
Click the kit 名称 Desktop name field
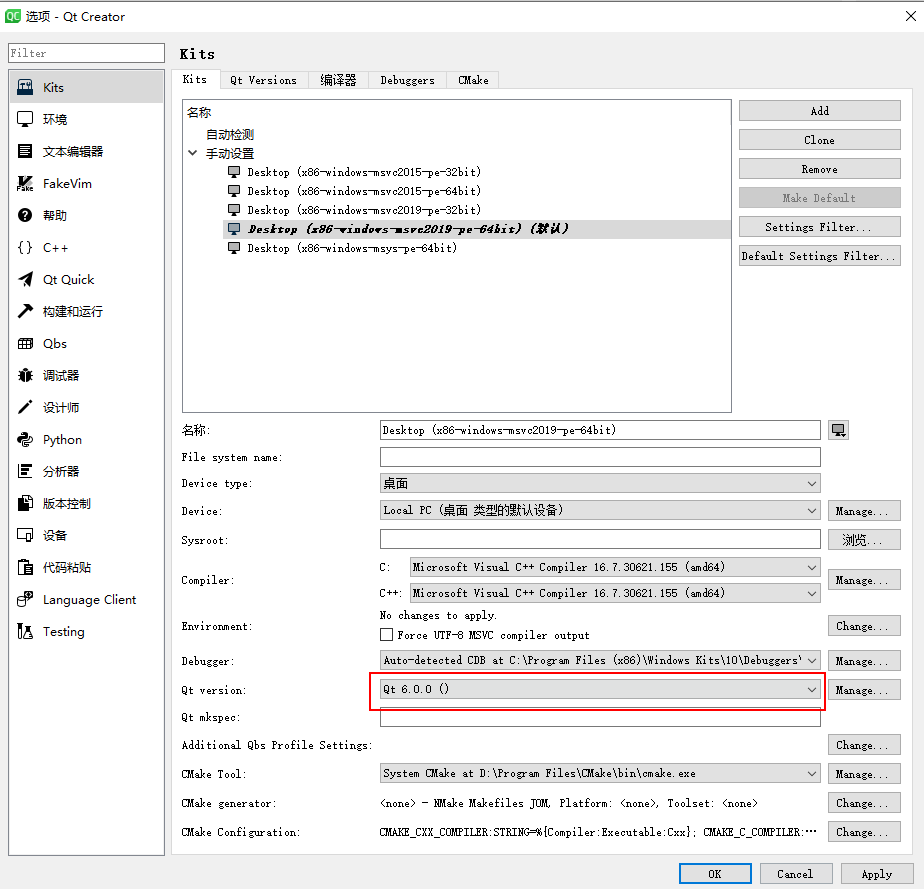click(x=600, y=430)
